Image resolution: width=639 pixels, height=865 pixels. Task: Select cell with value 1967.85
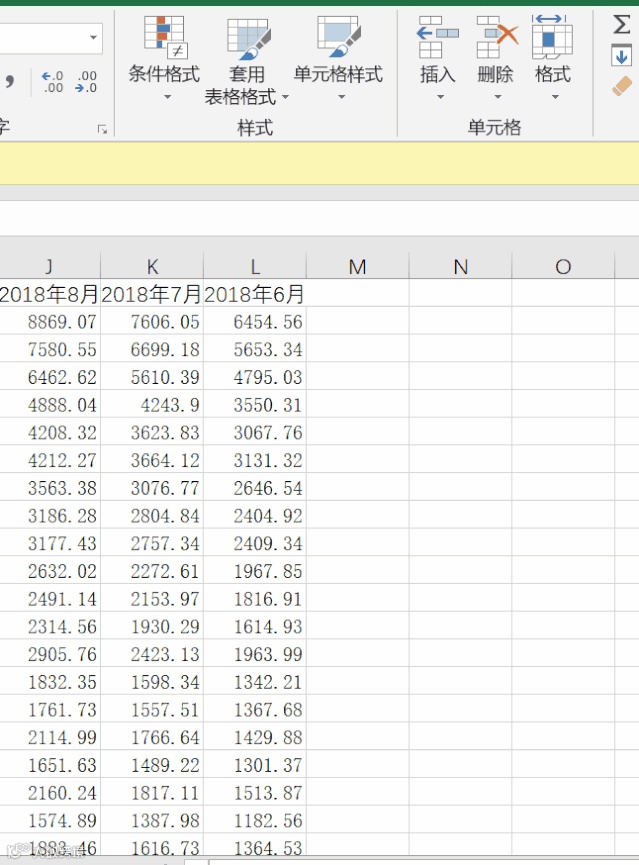point(255,571)
